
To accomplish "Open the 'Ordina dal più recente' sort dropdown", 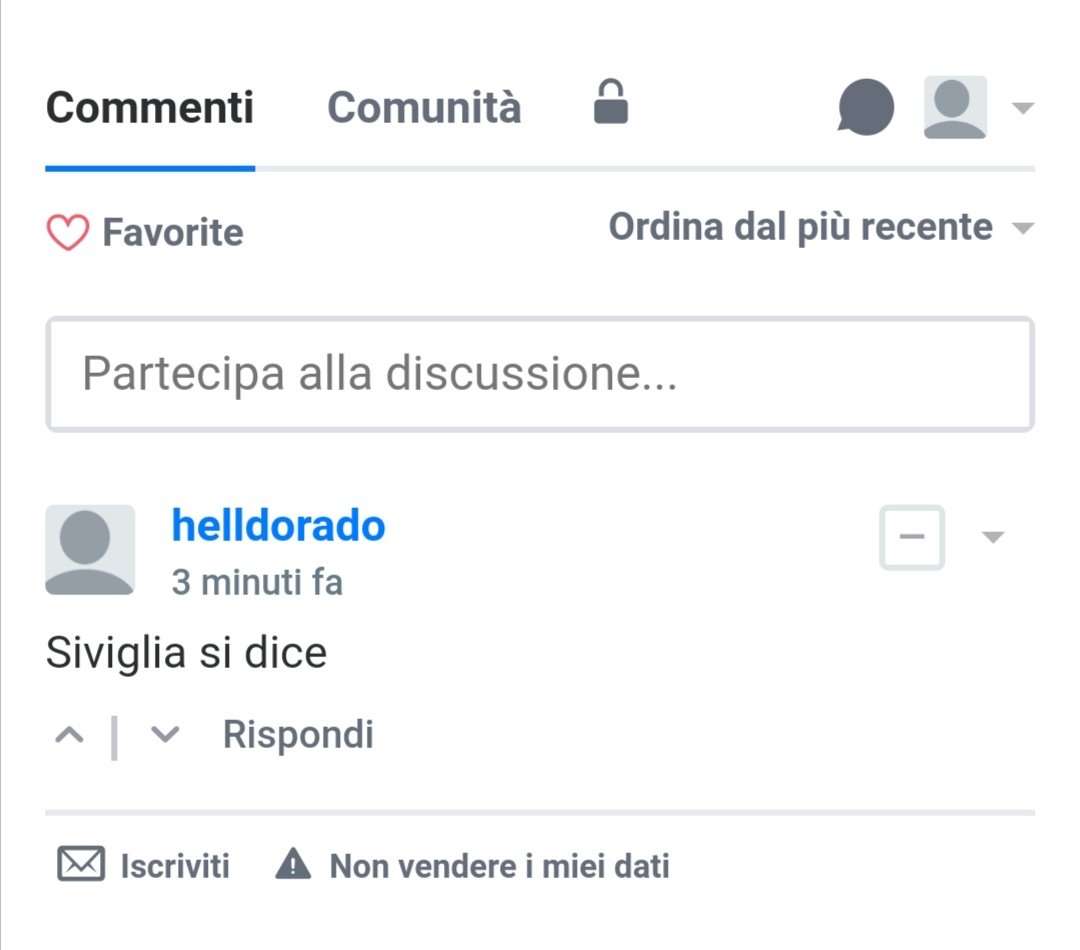I will click(820, 228).
